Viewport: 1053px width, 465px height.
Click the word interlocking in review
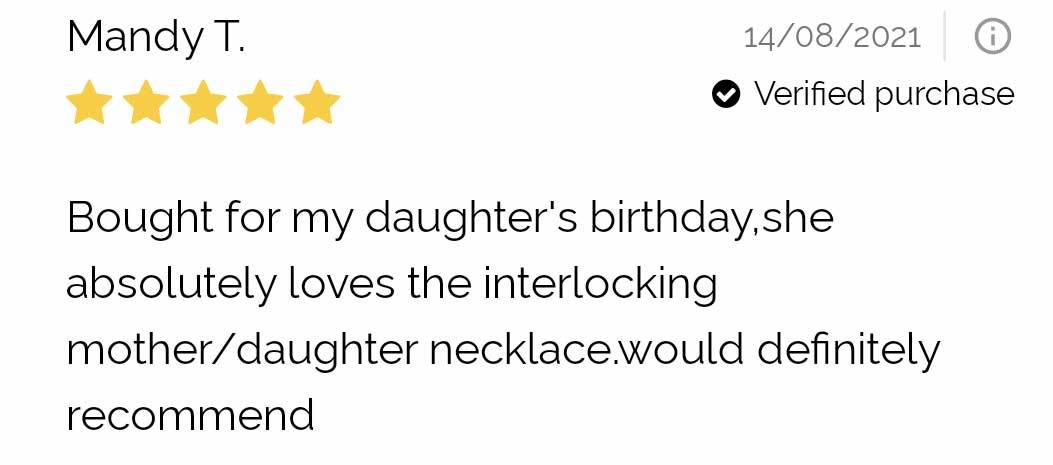coord(600,285)
